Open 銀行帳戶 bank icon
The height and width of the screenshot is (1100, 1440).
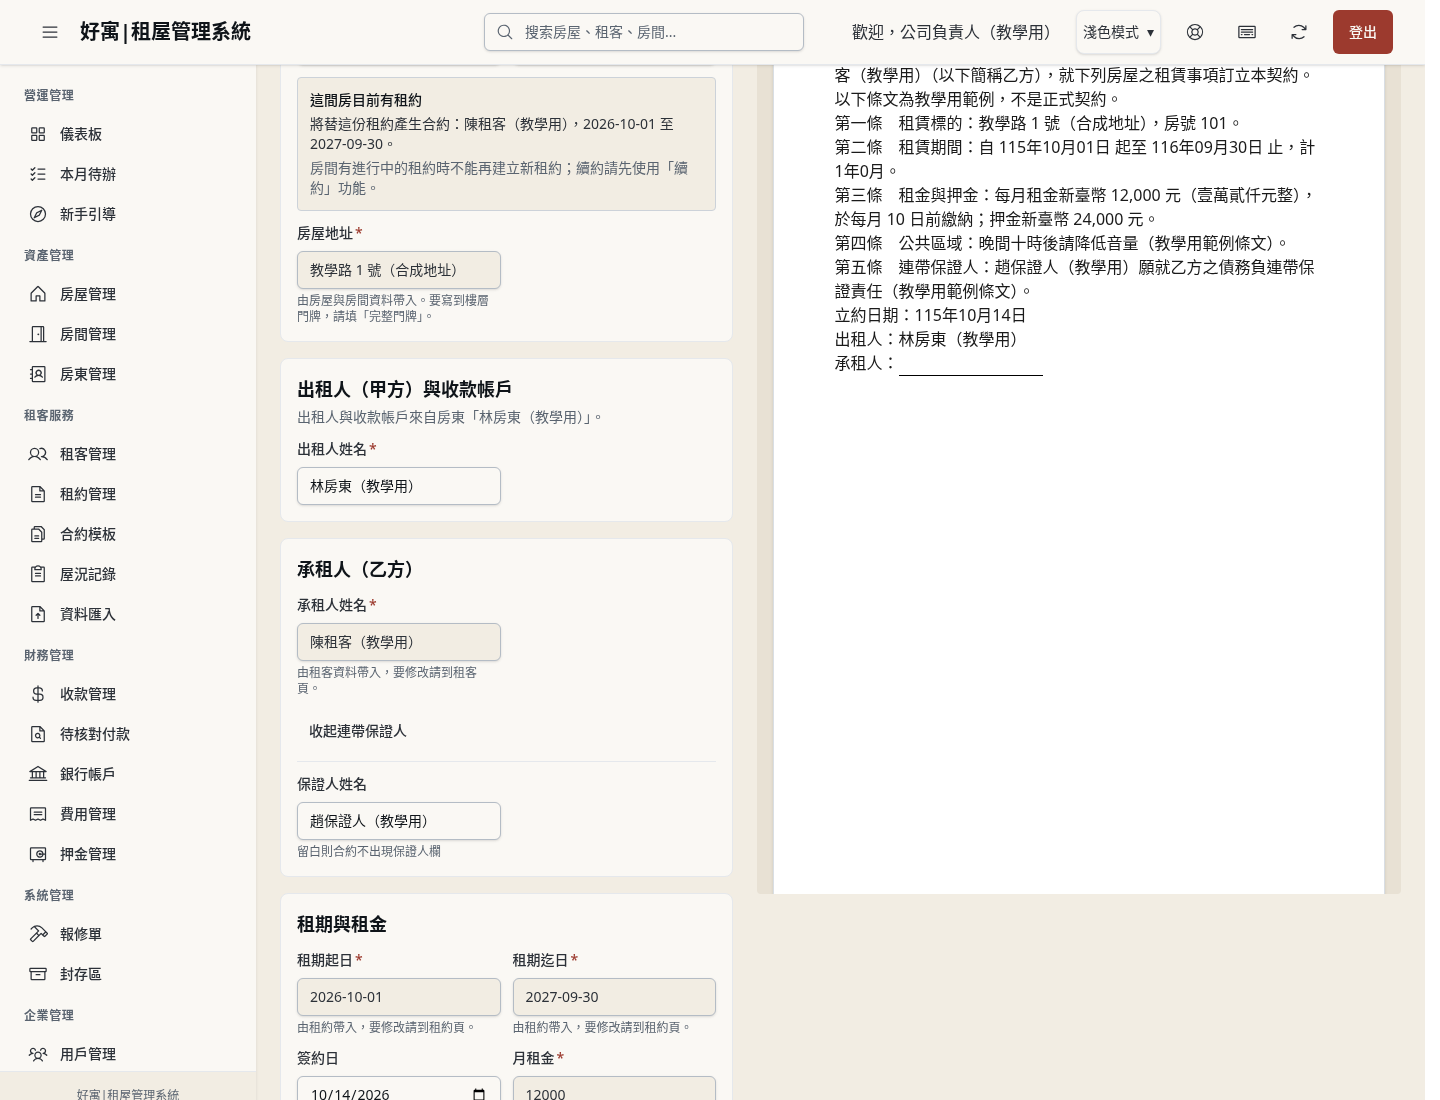(38, 774)
